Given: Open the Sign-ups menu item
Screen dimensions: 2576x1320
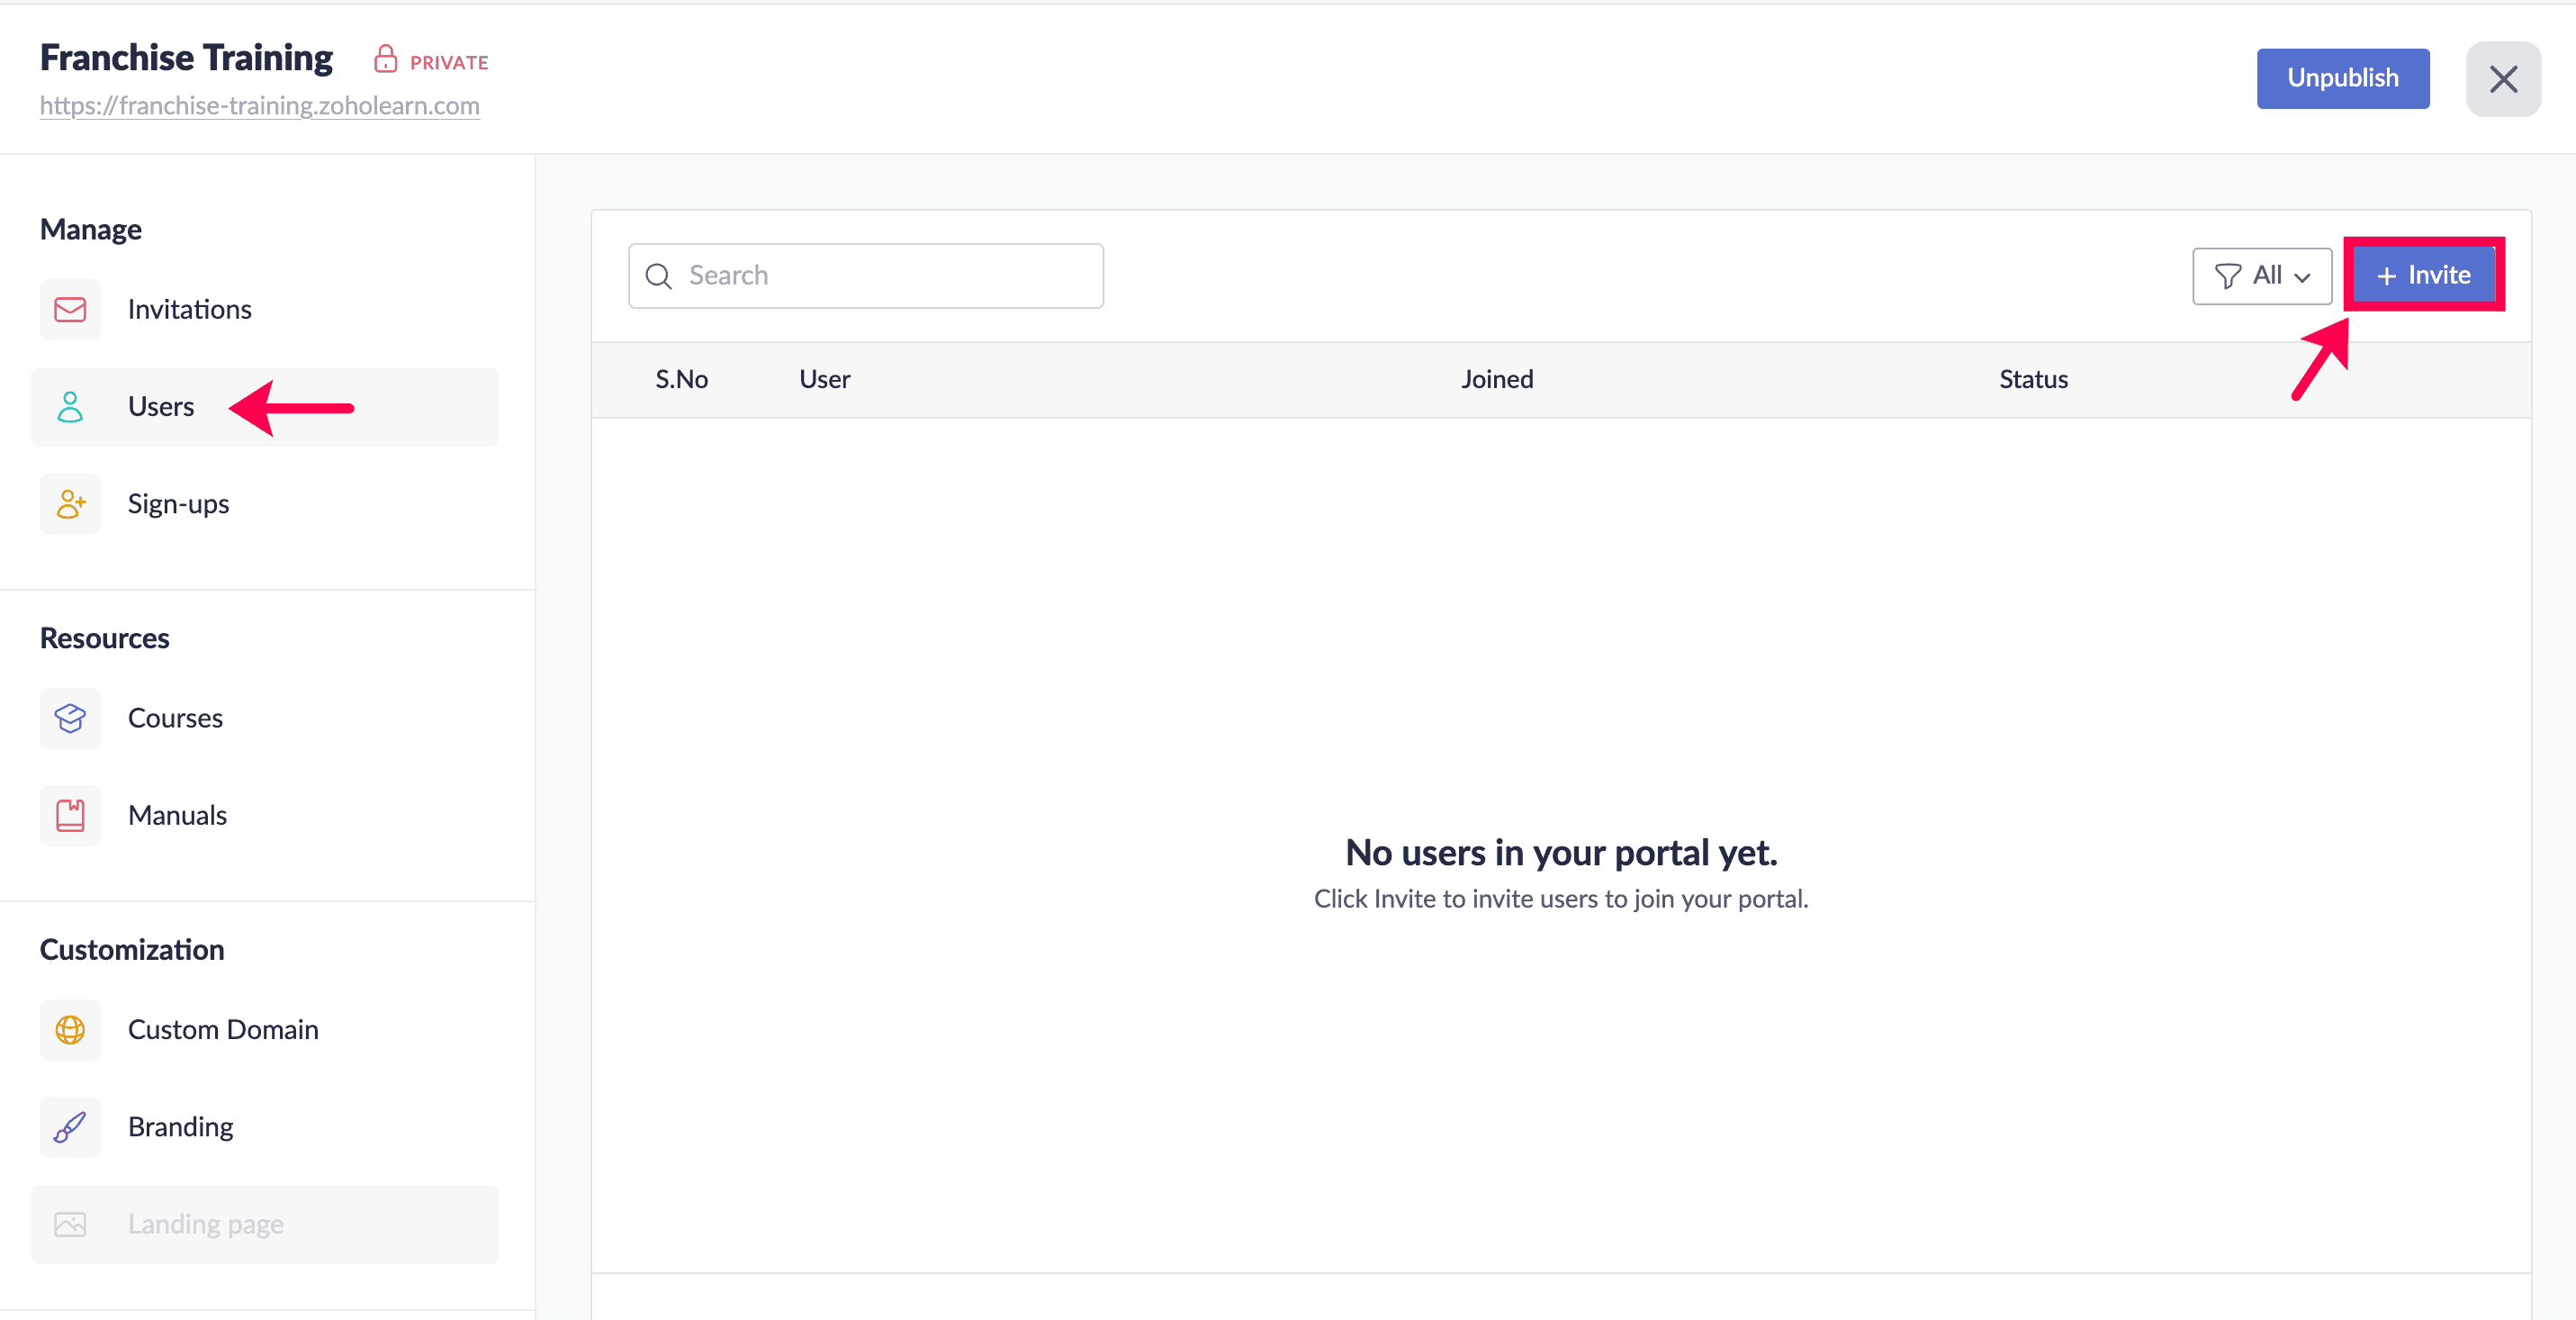Looking at the screenshot, I should 178,504.
